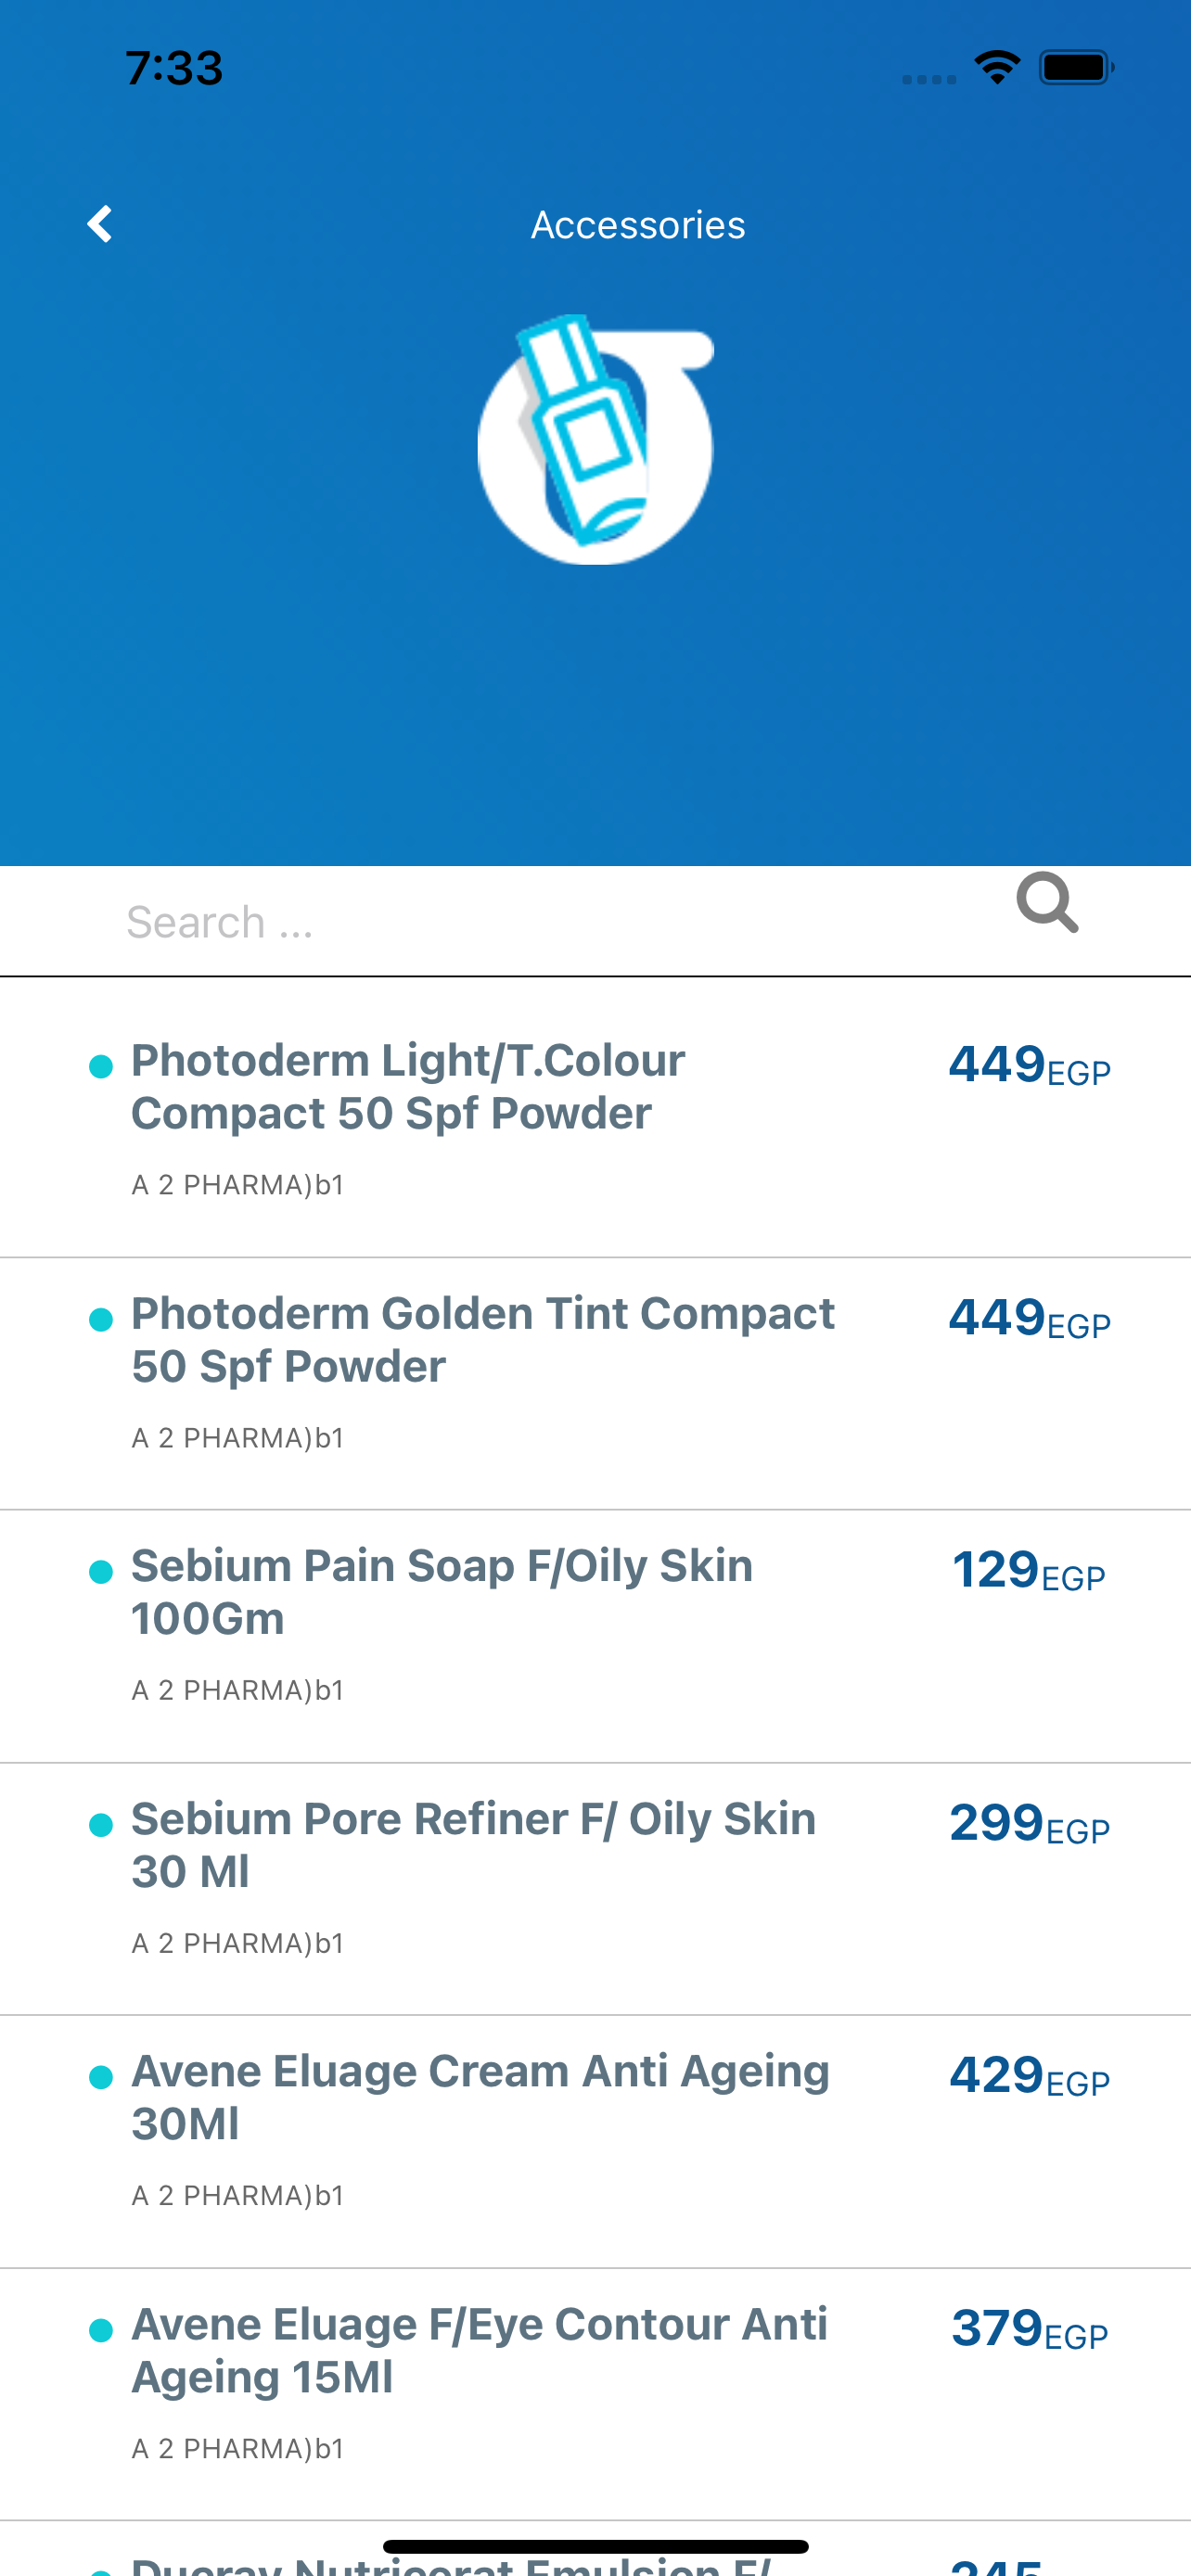This screenshot has height=2576, width=1191.
Task: Tap the Wi-Fi status icon
Action: coord(996,68)
